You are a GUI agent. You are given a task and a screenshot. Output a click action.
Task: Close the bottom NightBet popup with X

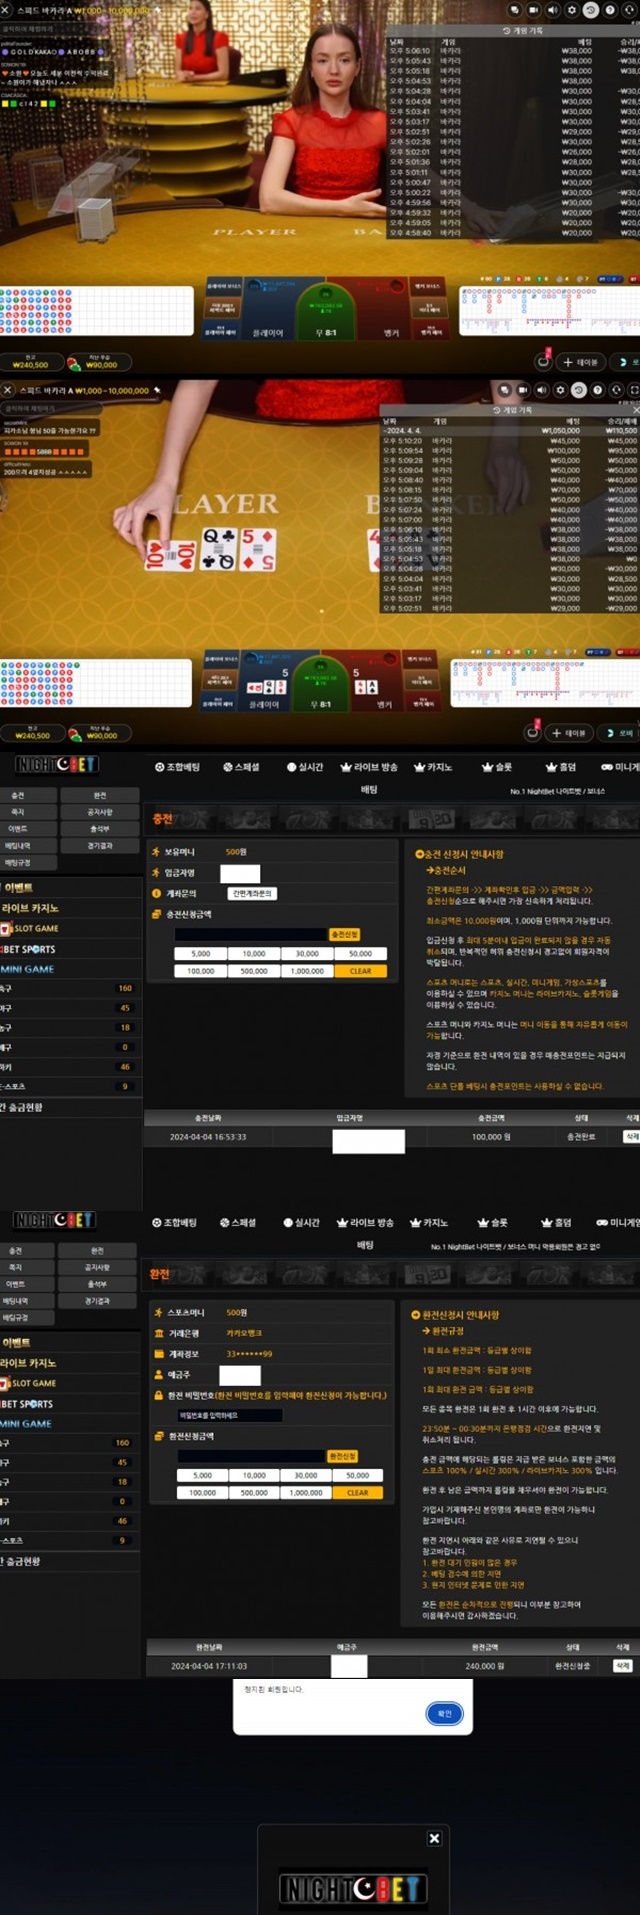[x=434, y=1838]
